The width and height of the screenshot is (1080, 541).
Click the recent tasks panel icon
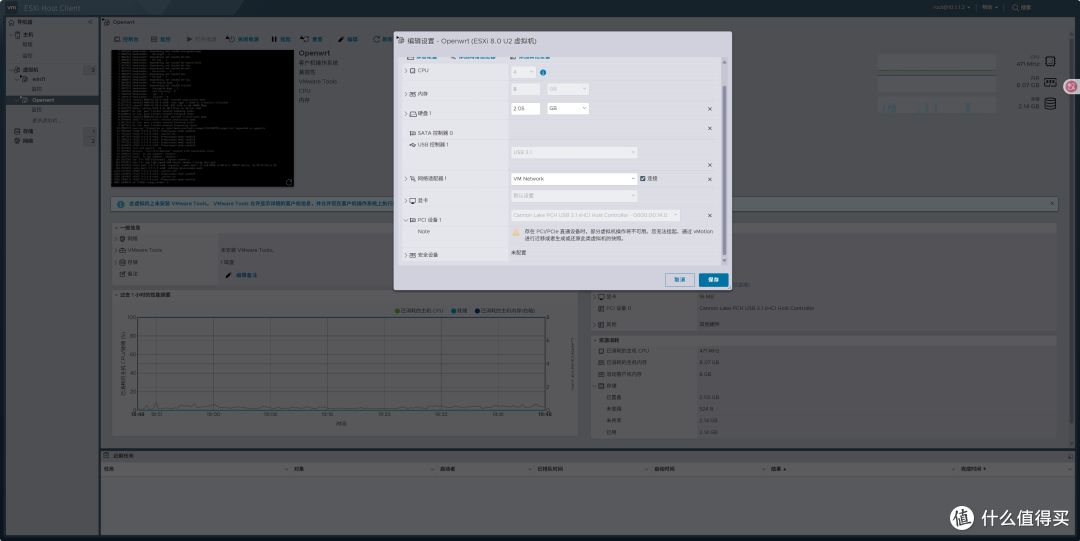tap(106, 456)
